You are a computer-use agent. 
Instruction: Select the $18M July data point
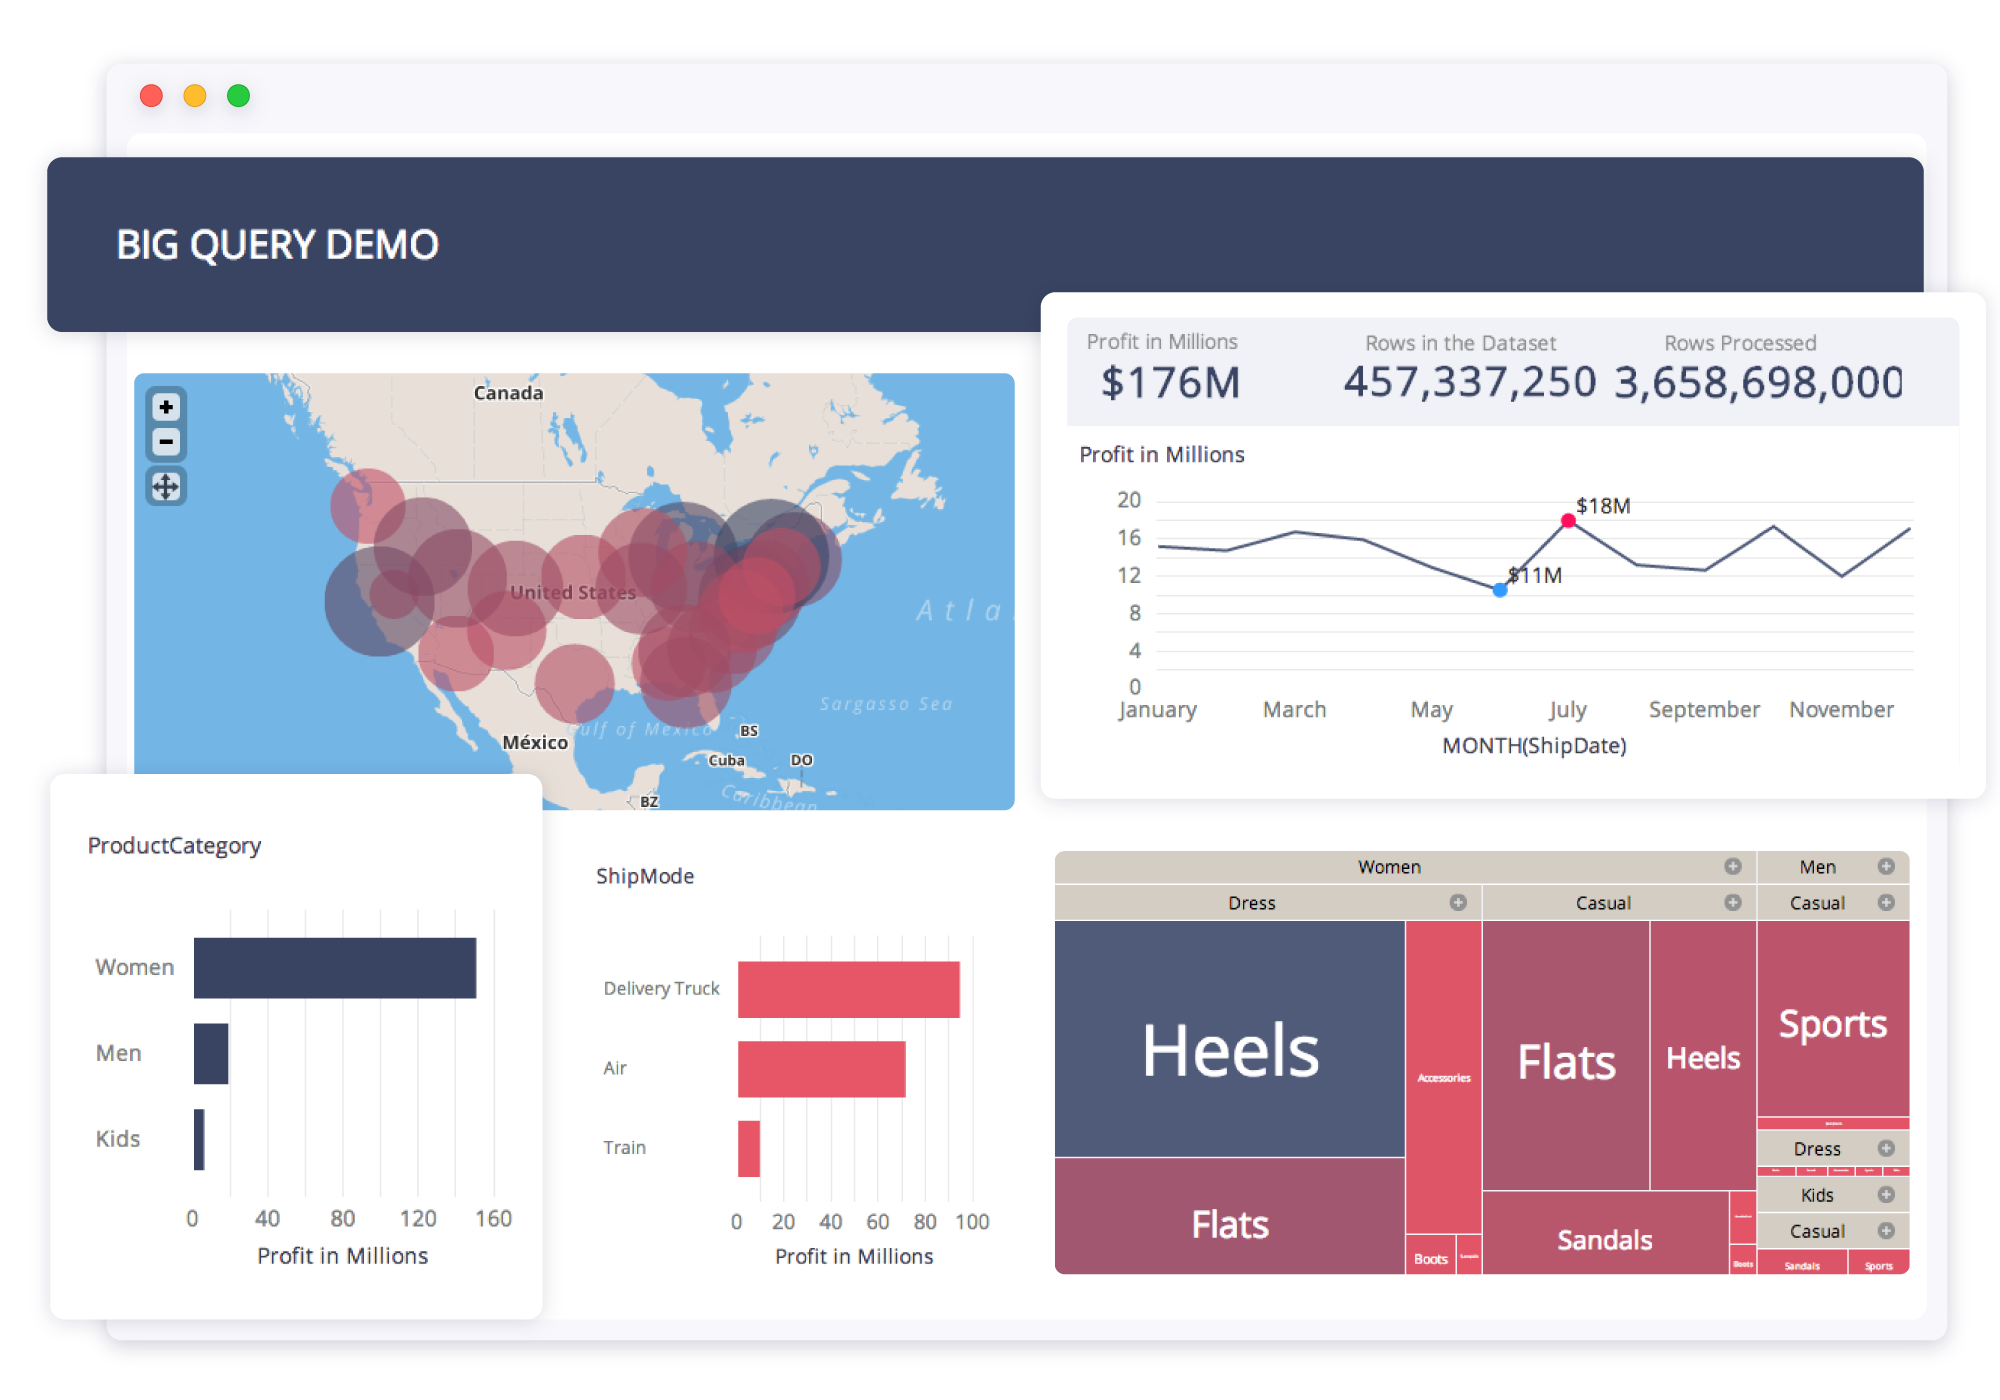[1566, 520]
